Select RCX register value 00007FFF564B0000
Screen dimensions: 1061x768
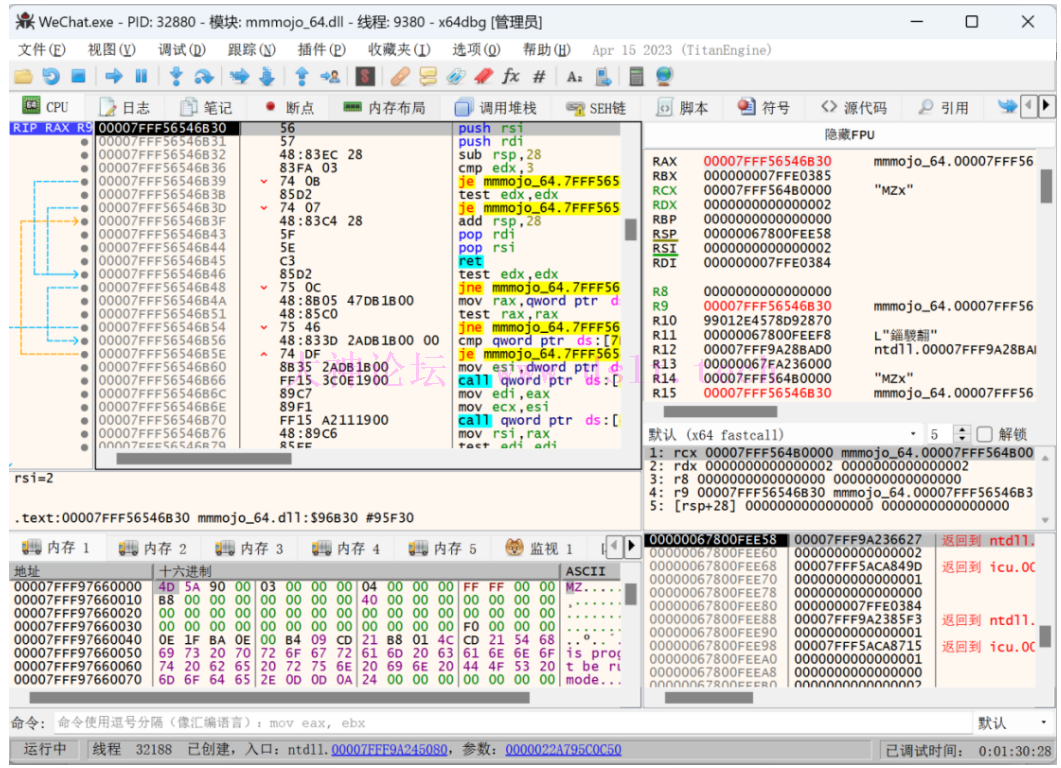(768, 190)
